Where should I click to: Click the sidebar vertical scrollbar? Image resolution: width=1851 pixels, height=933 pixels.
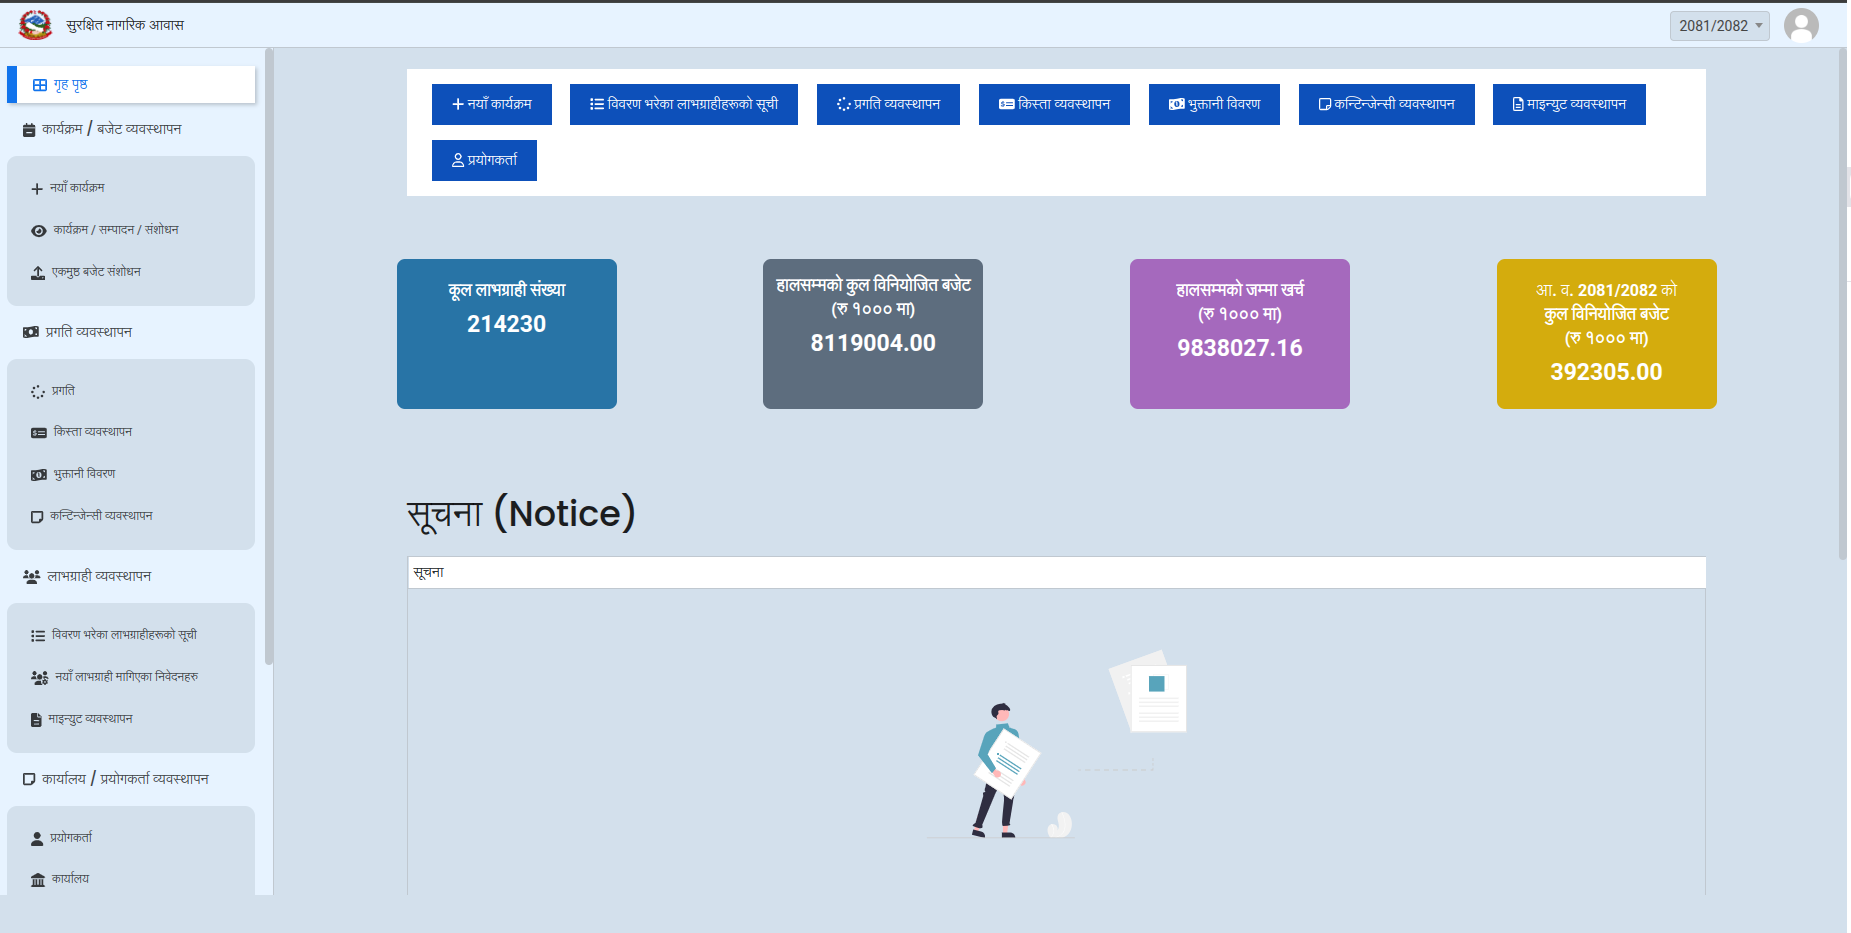point(268,356)
